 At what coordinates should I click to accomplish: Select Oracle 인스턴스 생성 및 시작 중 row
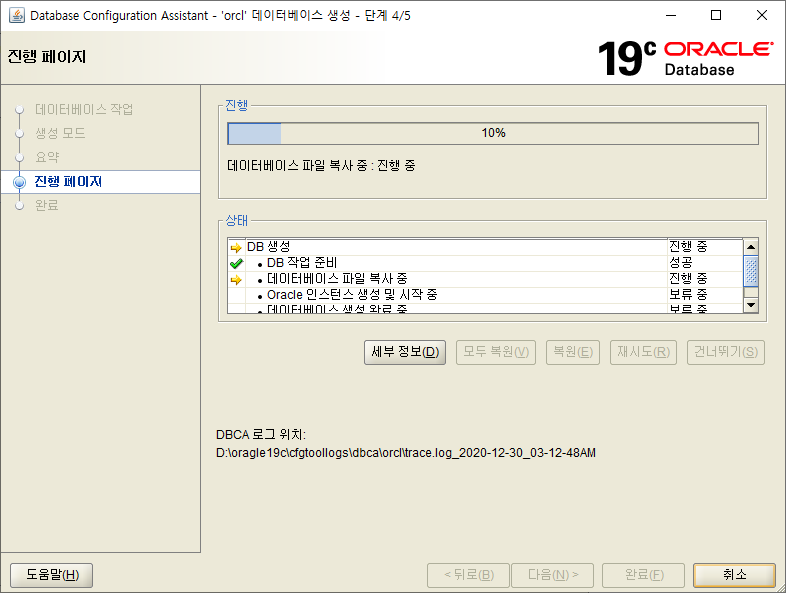[x=485, y=295]
